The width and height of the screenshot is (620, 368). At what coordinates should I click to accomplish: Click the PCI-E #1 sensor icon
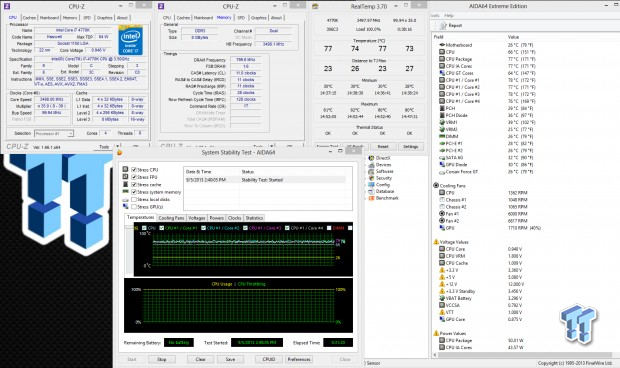point(442,143)
